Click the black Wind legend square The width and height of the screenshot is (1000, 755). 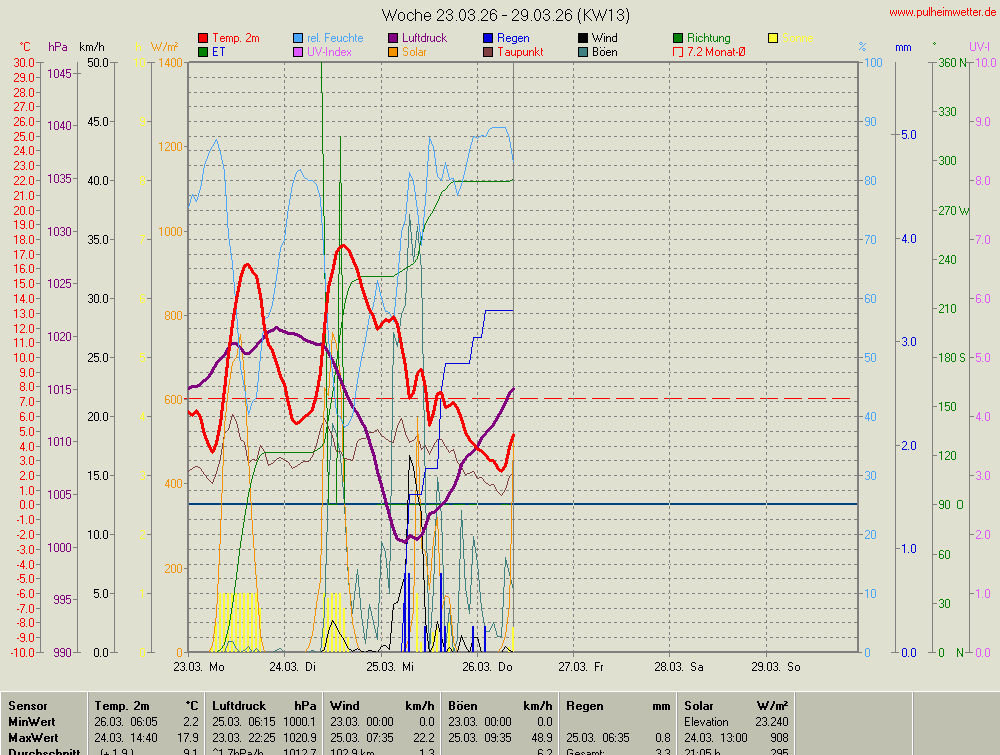click(583, 38)
